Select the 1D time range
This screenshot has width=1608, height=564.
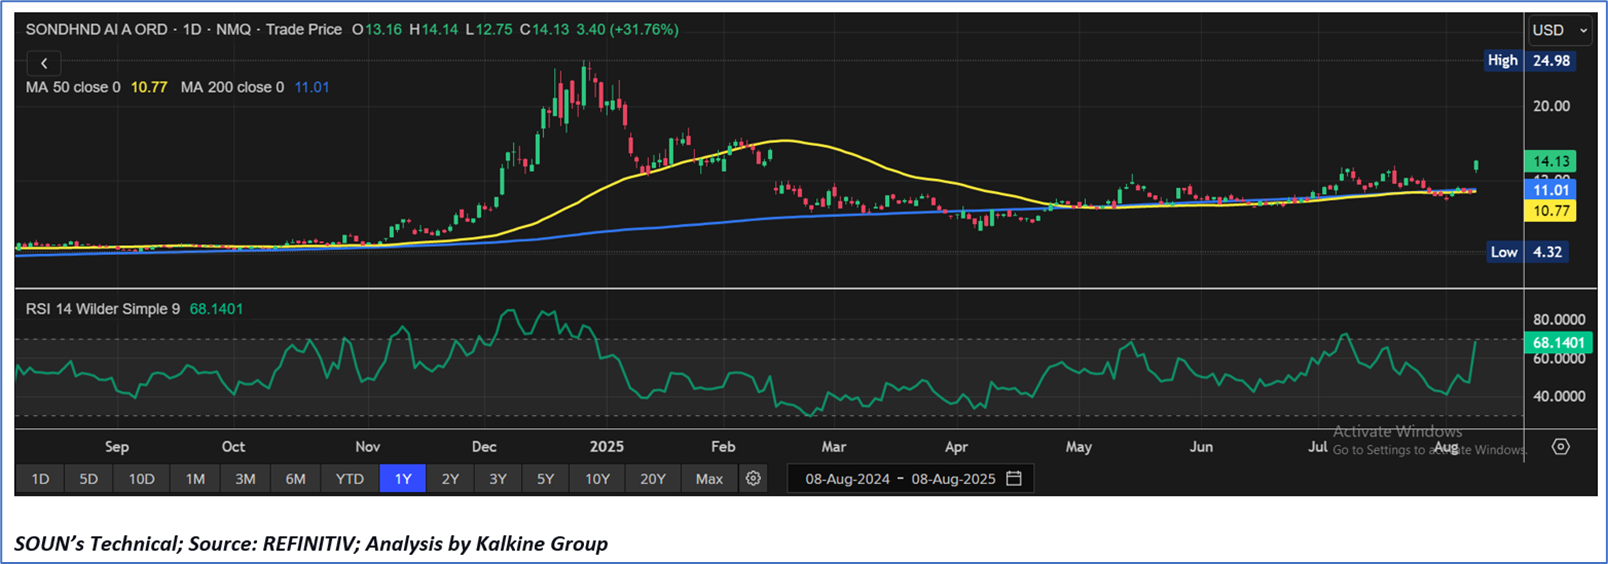[40, 479]
